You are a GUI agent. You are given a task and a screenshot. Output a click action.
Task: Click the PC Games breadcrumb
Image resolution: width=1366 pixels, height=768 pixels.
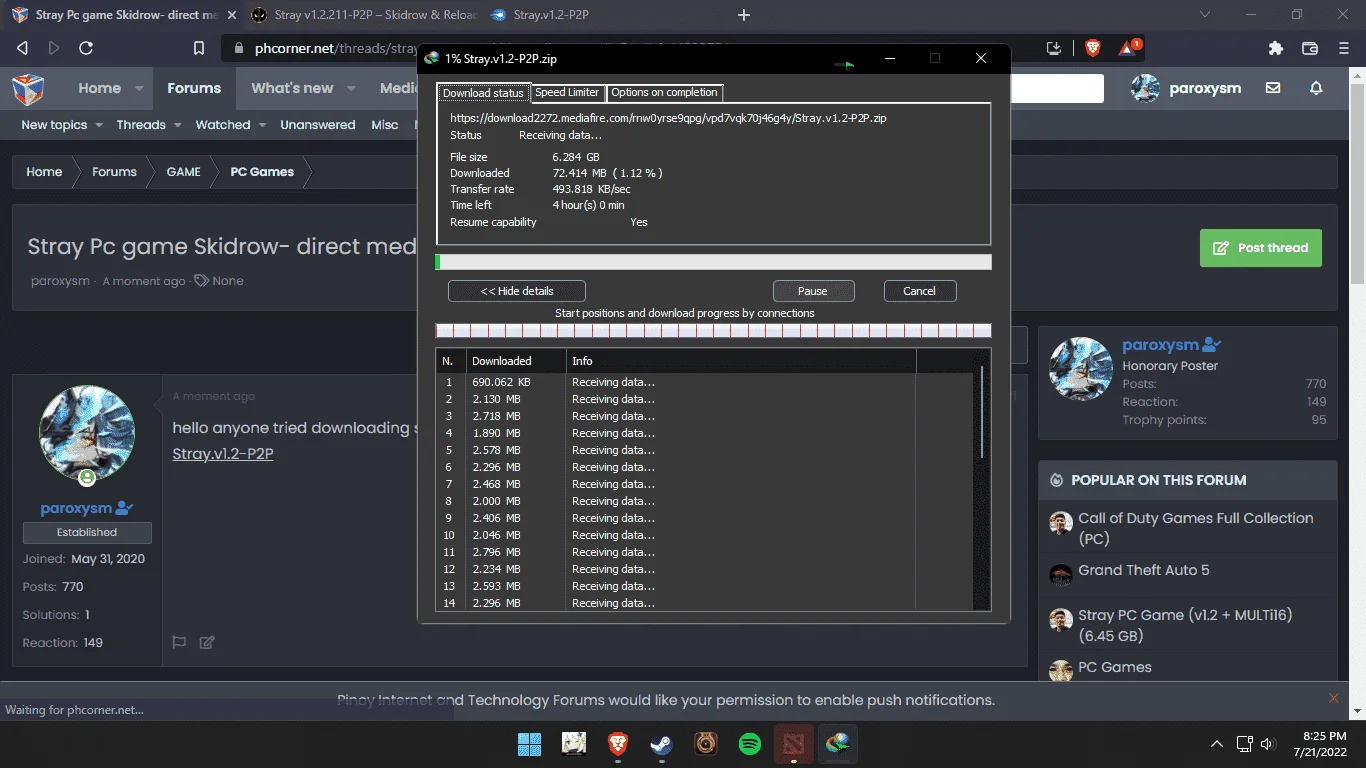pos(262,172)
